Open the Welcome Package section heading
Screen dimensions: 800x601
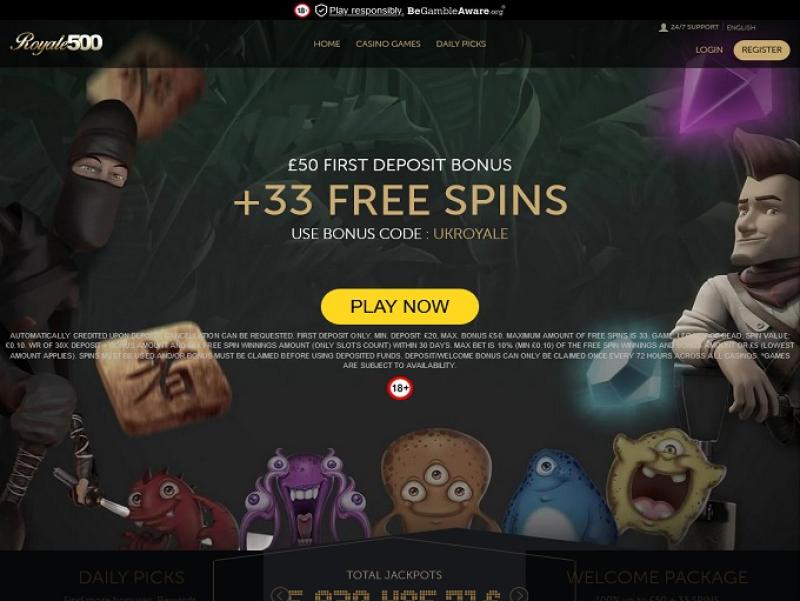[657, 578]
